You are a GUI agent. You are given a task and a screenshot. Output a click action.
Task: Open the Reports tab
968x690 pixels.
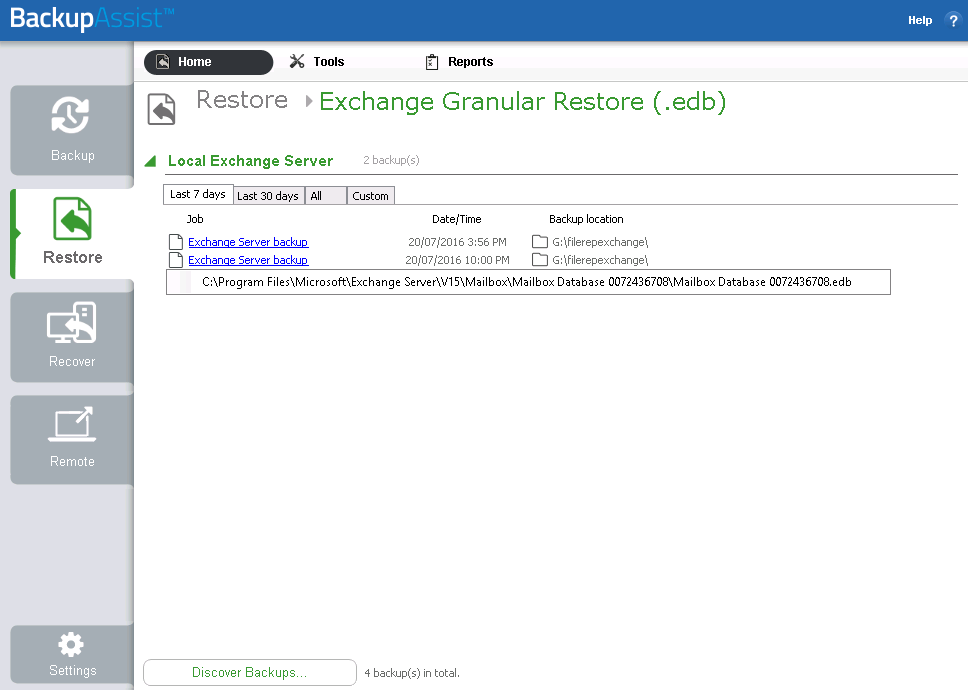[459, 62]
